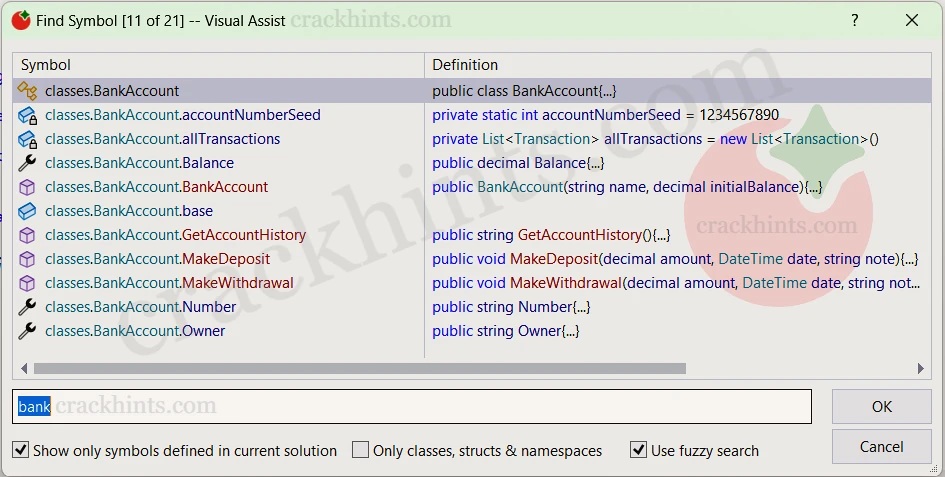945x477 pixels.
Task: Click definition 'public class BankAccount{...}'
Action: (524, 90)
